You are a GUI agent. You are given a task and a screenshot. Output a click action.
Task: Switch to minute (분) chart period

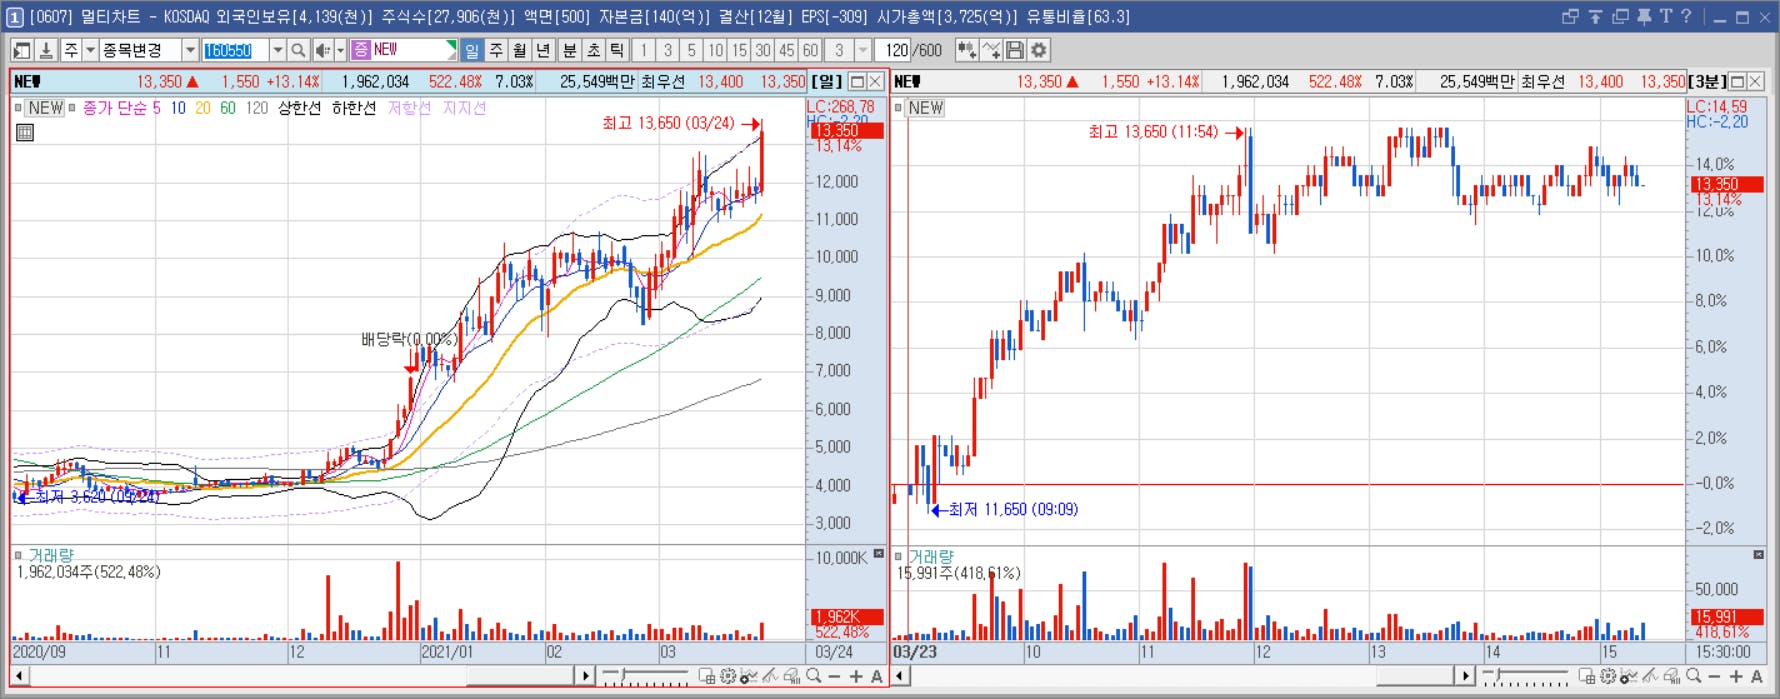point(569,50)
